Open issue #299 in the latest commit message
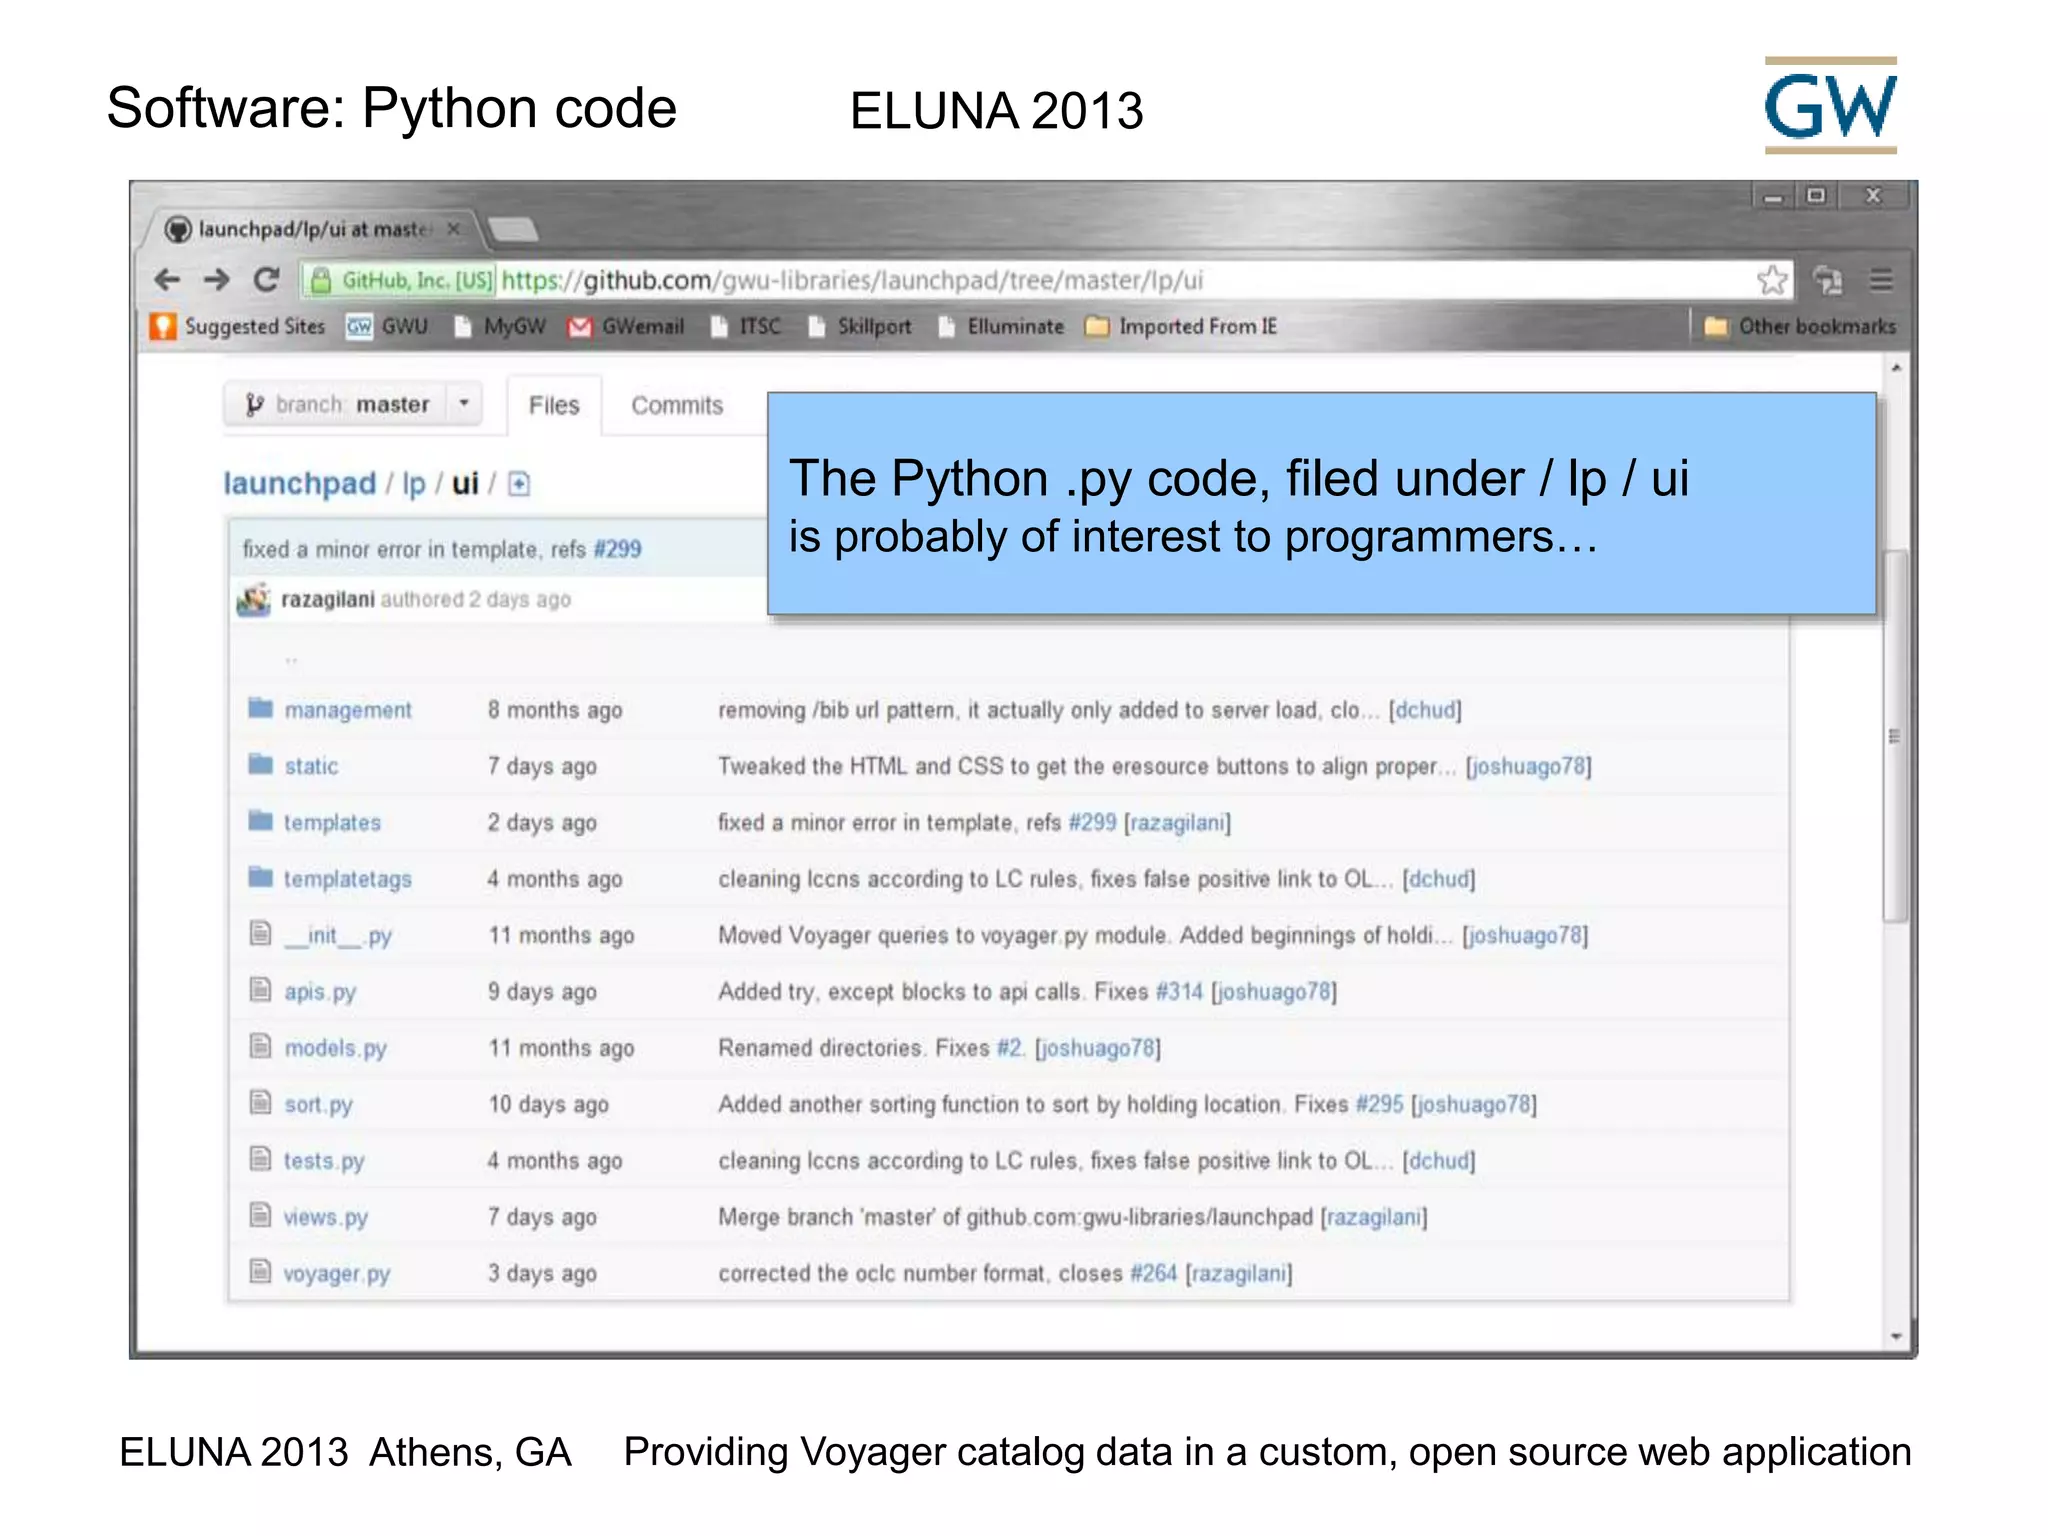Screen dimensions: 2048x1536 [617, 549]
